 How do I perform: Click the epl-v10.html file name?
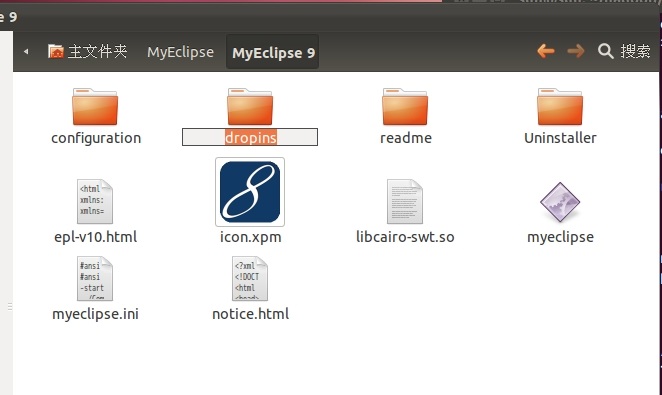coord(96,237)
